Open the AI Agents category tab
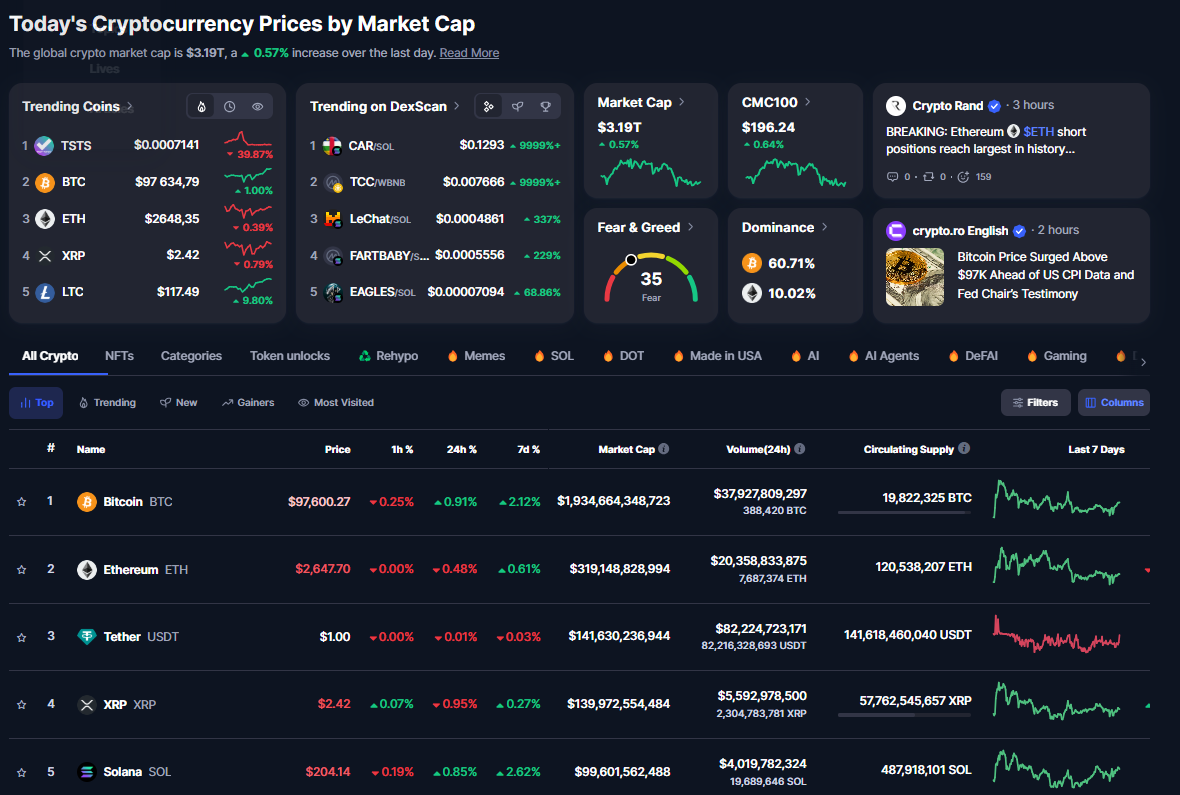Viewport: 1180px width, 795px height. coord(883,356)
